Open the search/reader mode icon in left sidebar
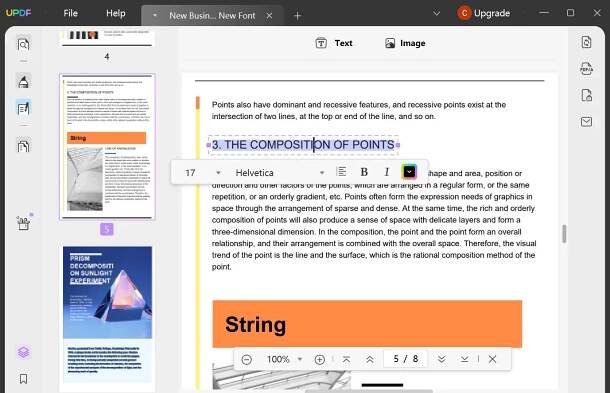610x393 pixels. (23, 44)
